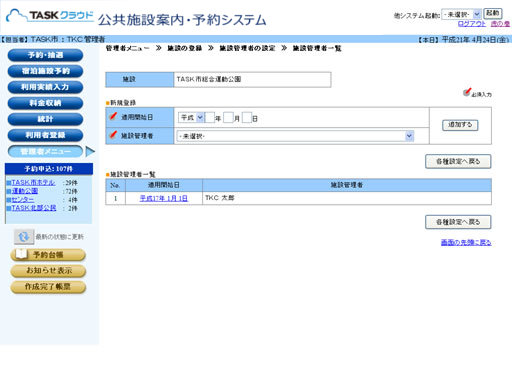Expand the 他システム起動 dropdown

(461, 14)
